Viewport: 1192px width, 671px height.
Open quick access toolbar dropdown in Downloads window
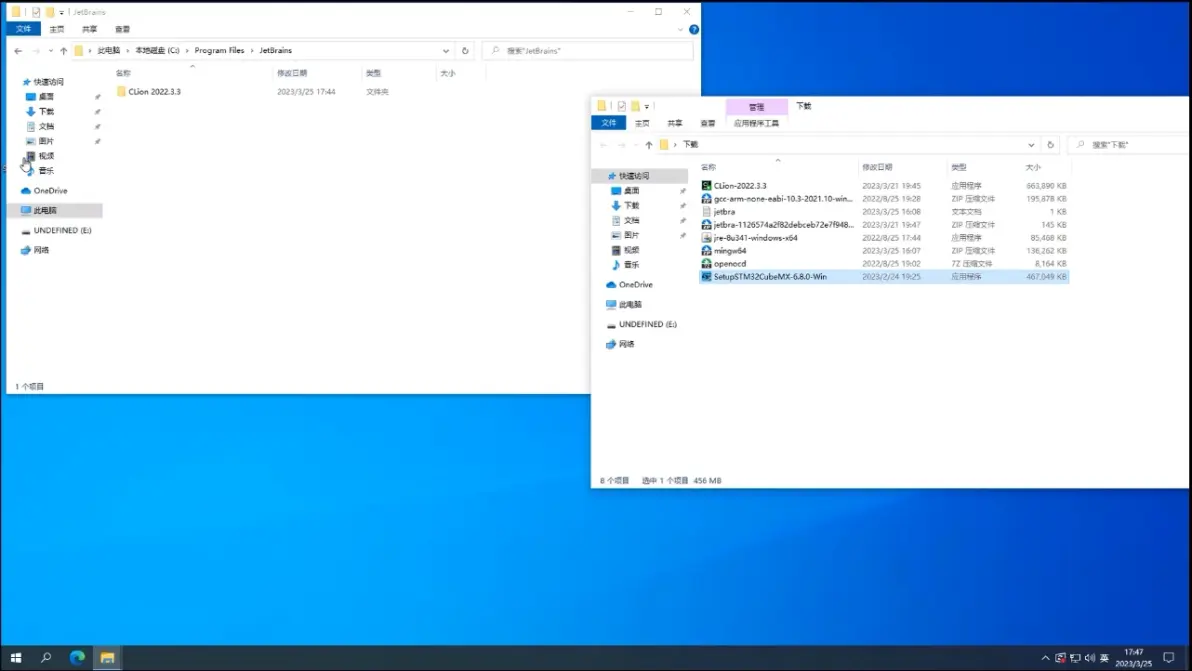pos(647,106)
